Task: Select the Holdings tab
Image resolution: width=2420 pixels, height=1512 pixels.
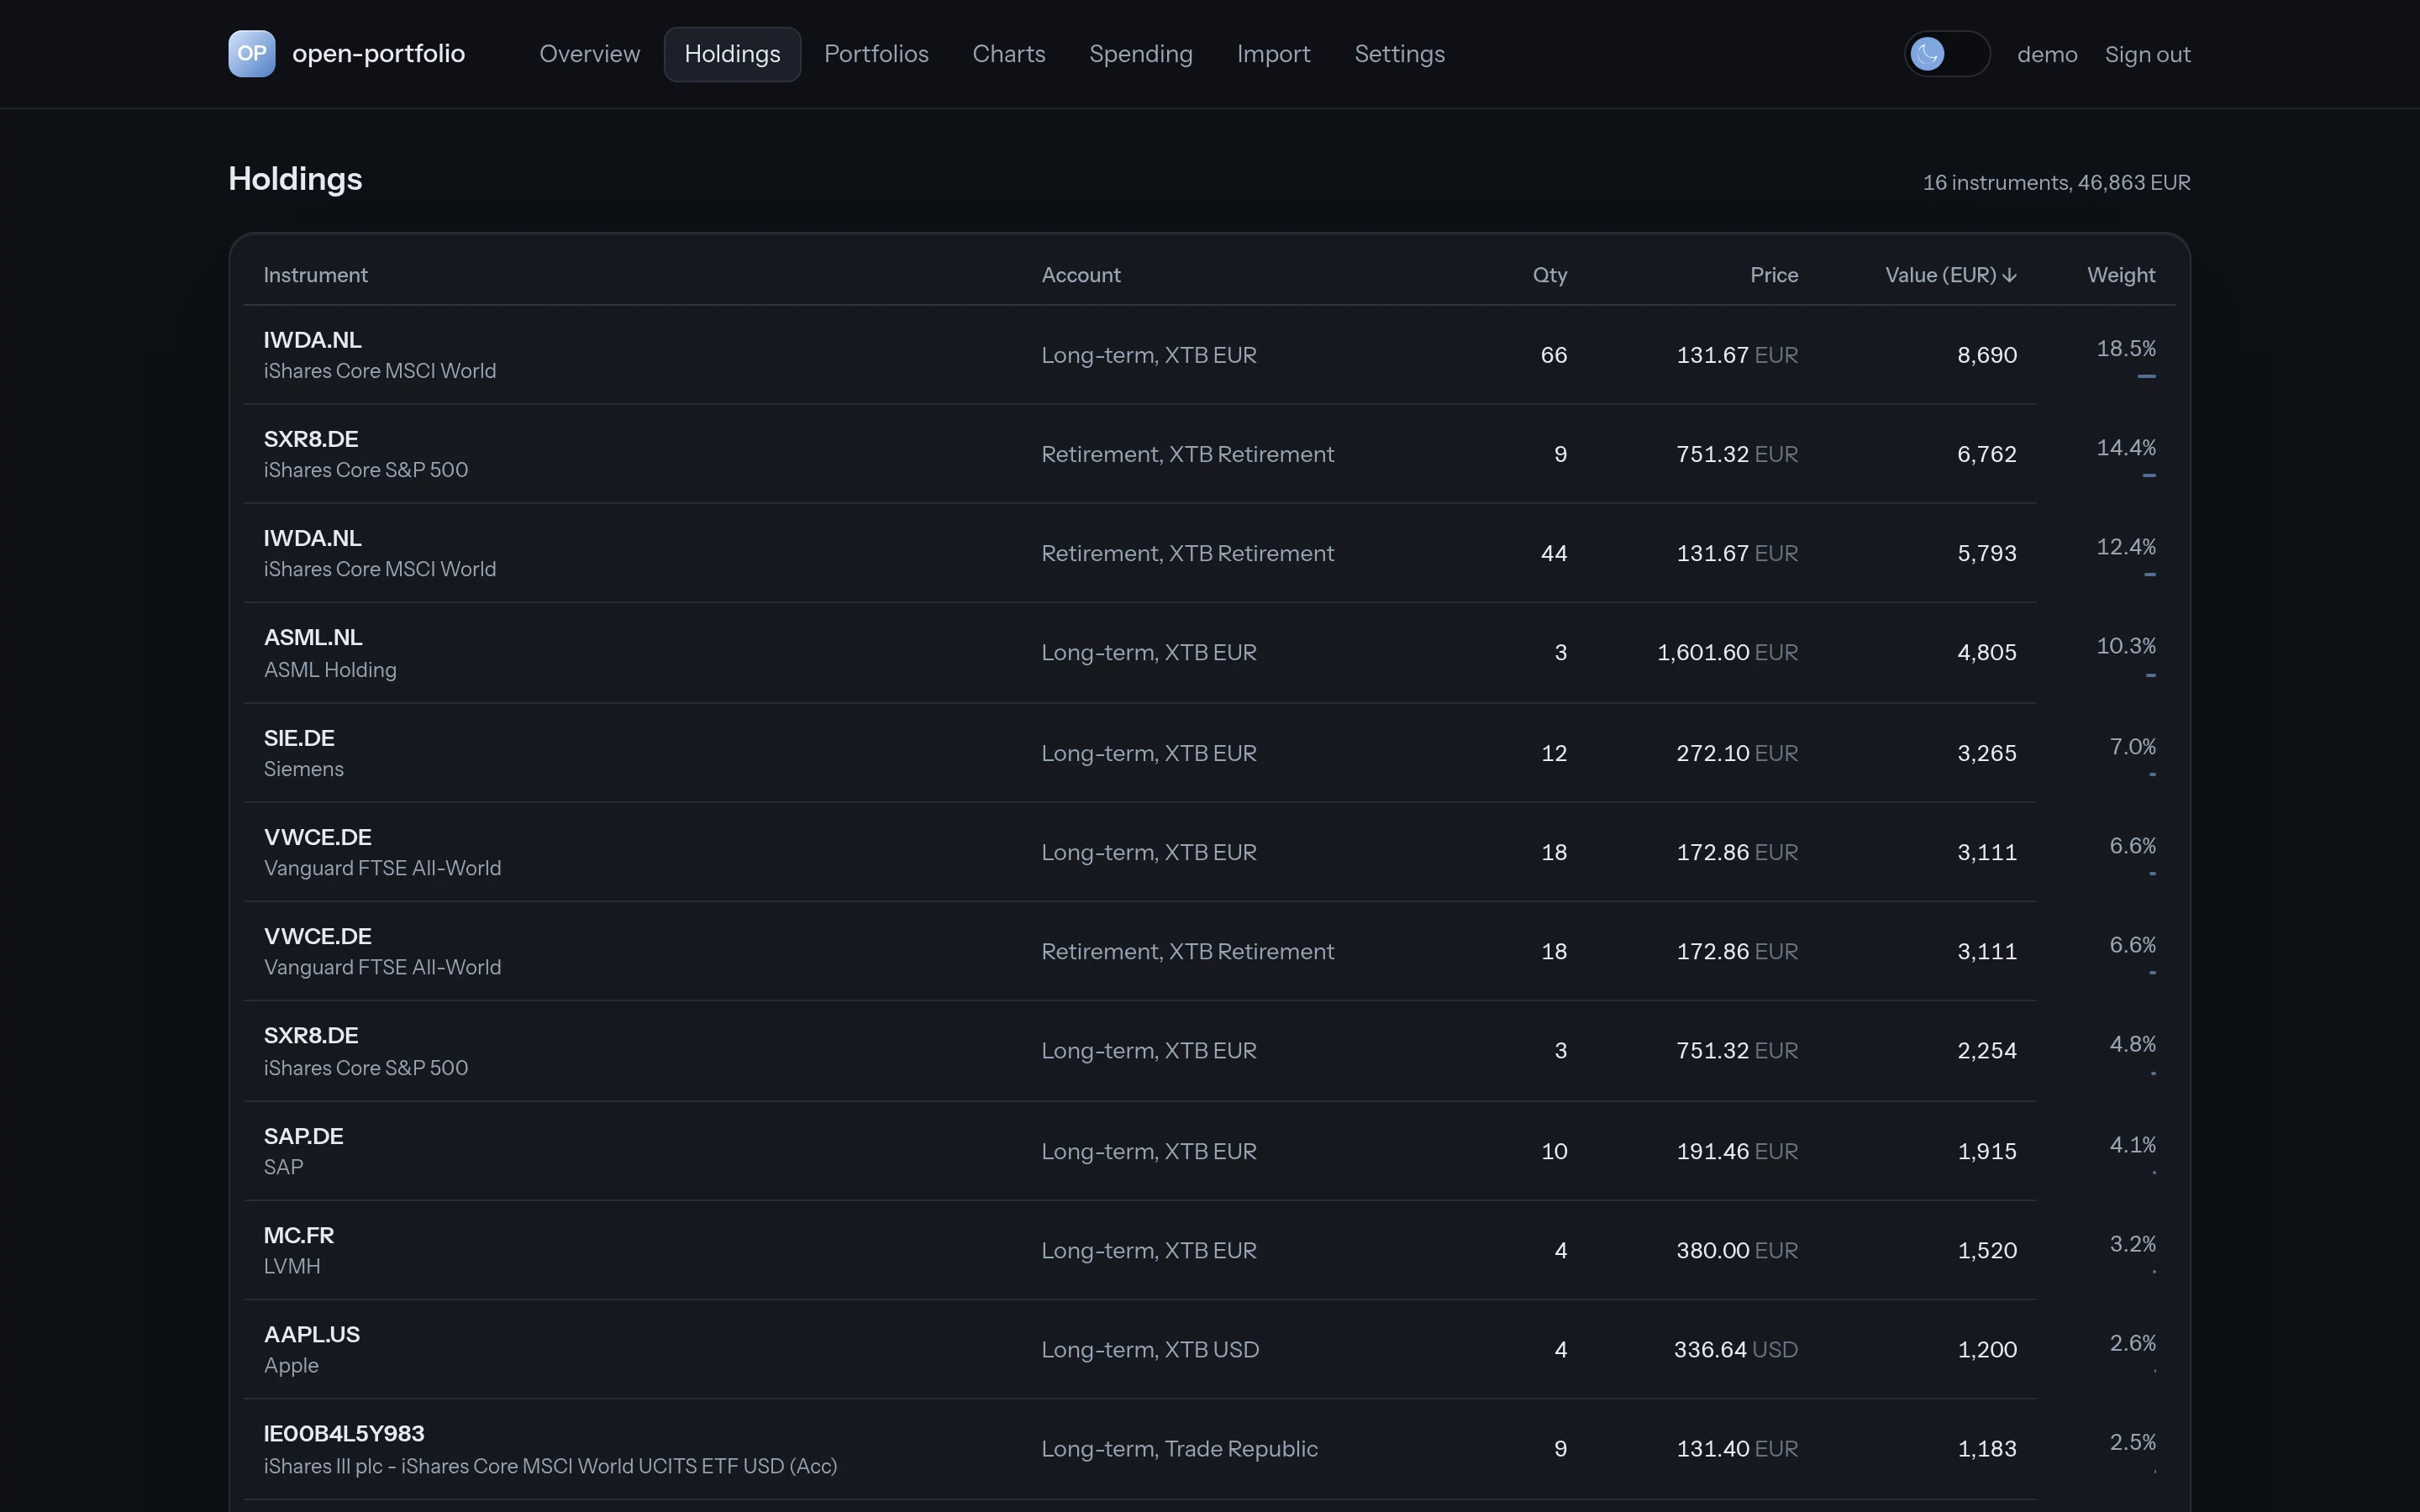Action: 732,54
